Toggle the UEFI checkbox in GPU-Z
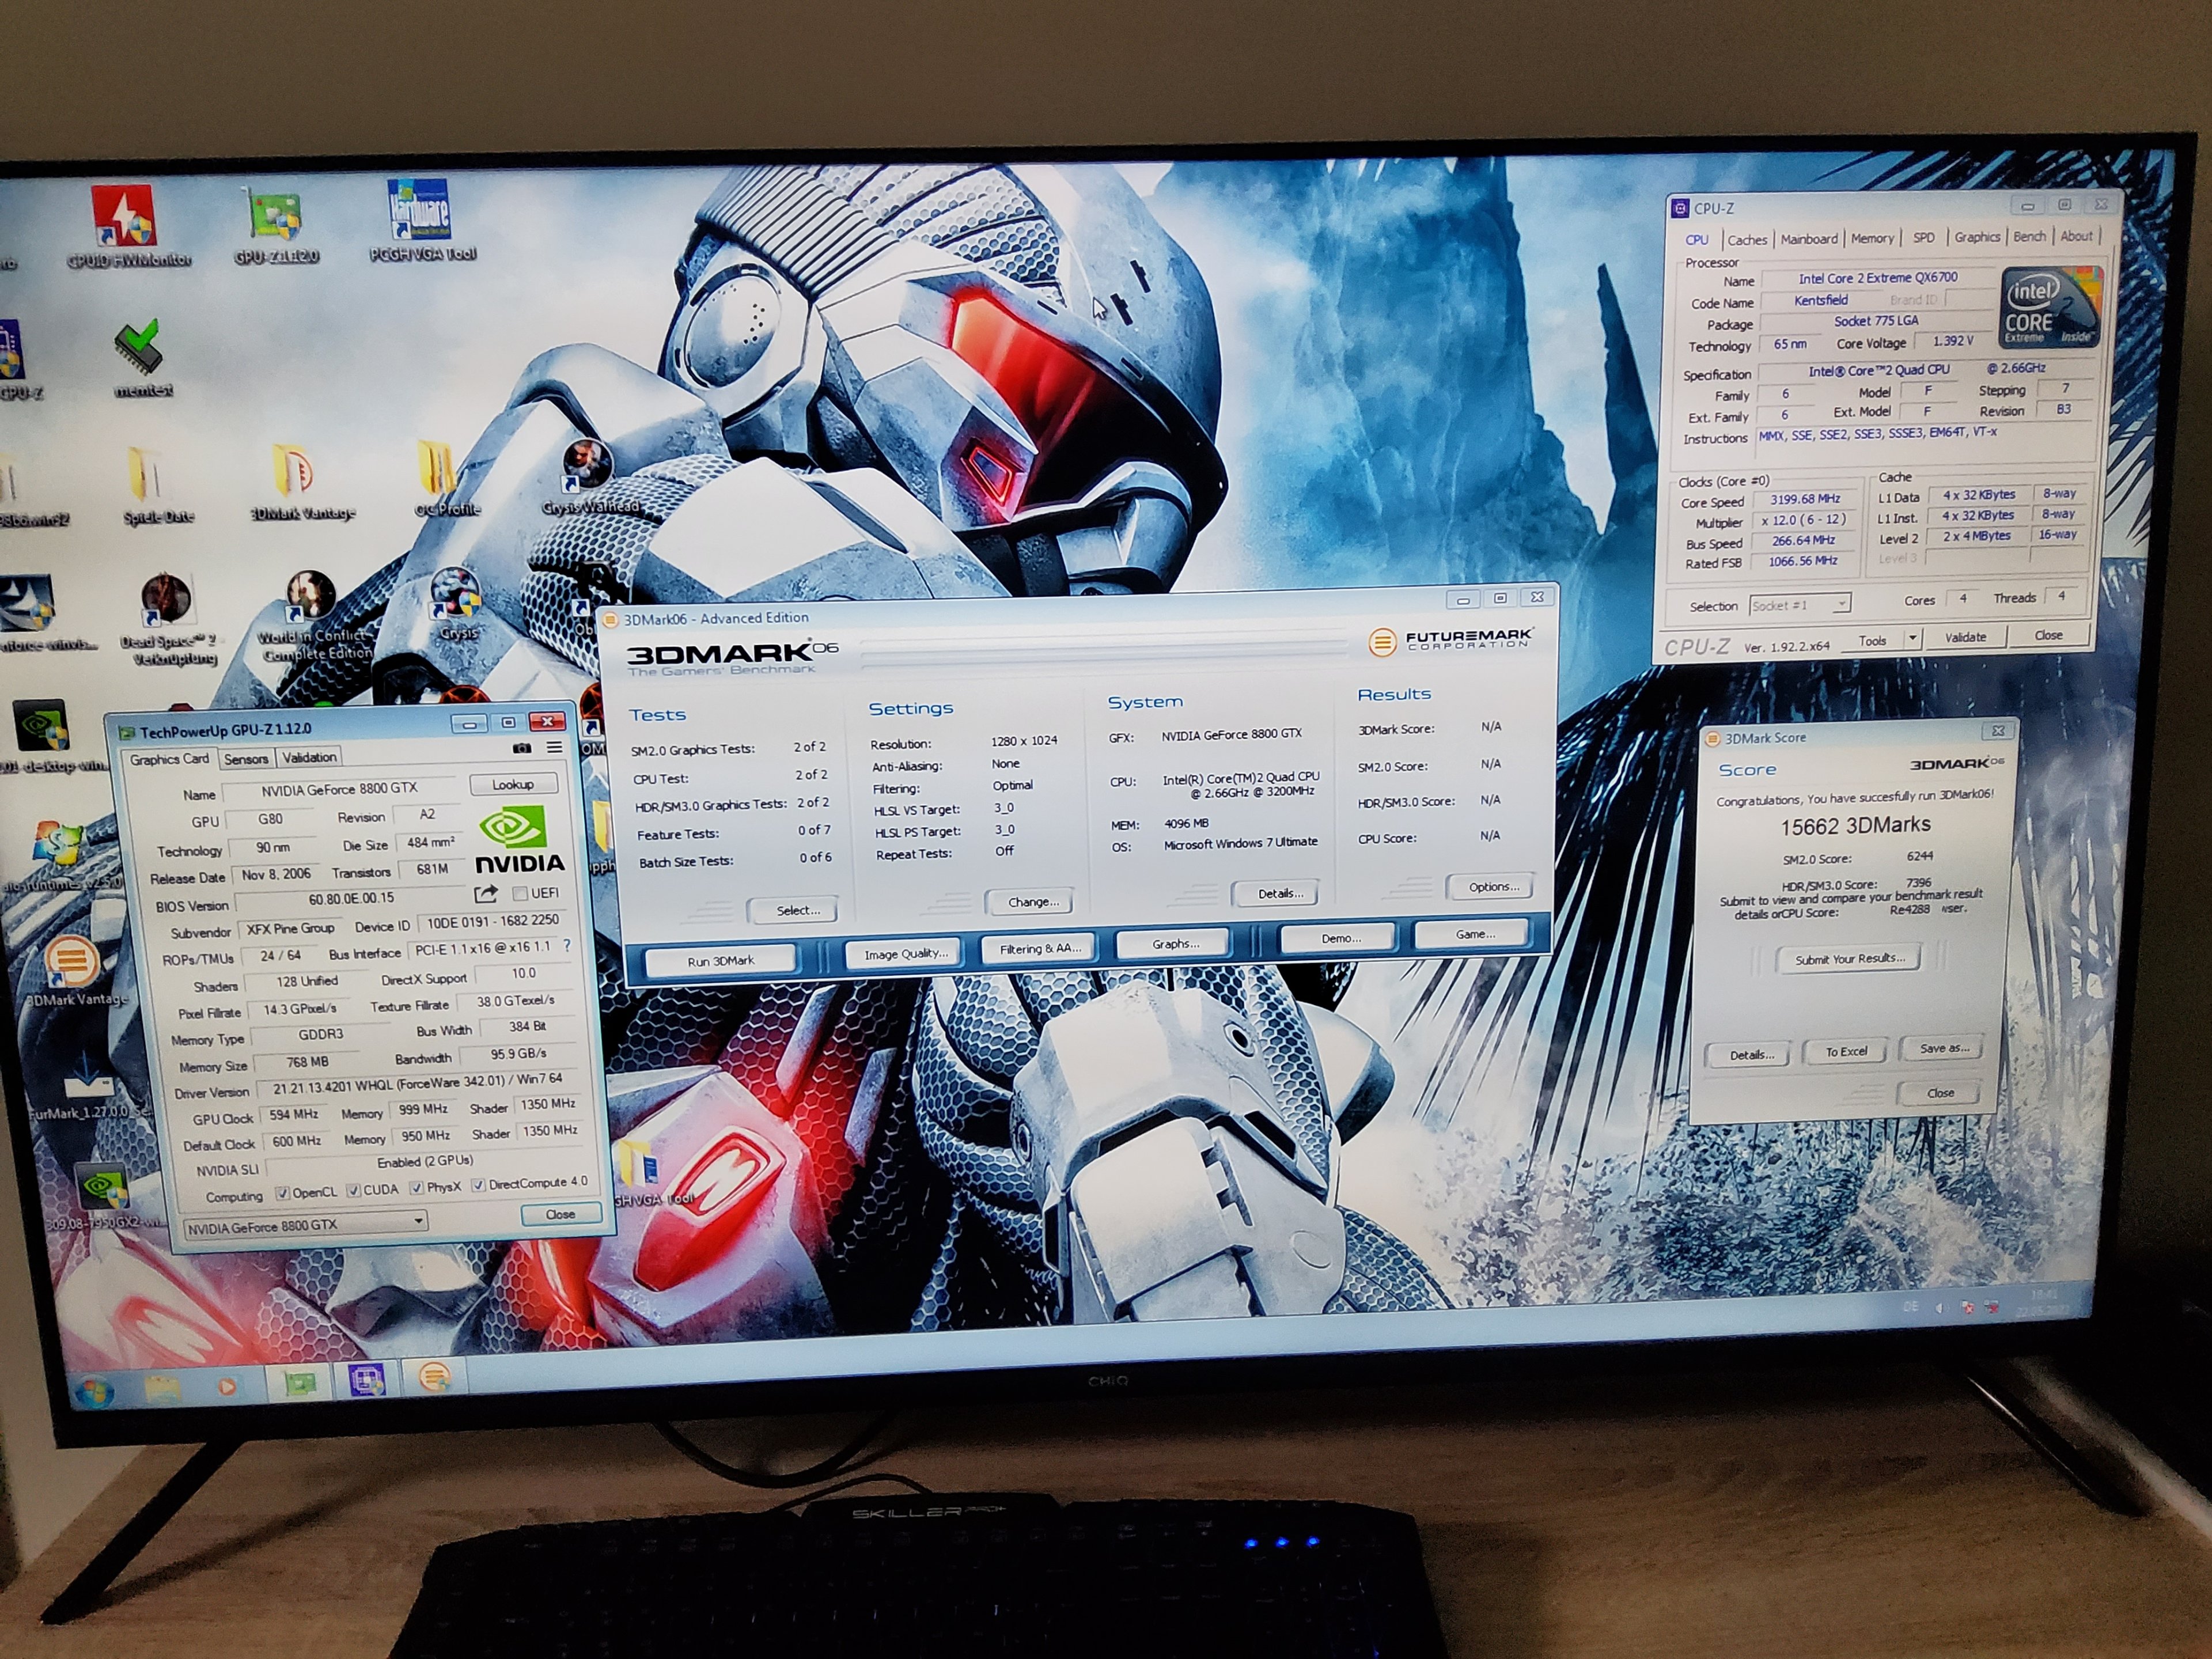The width and height of the screenshot is (2212, 1659). click(520, 893)
